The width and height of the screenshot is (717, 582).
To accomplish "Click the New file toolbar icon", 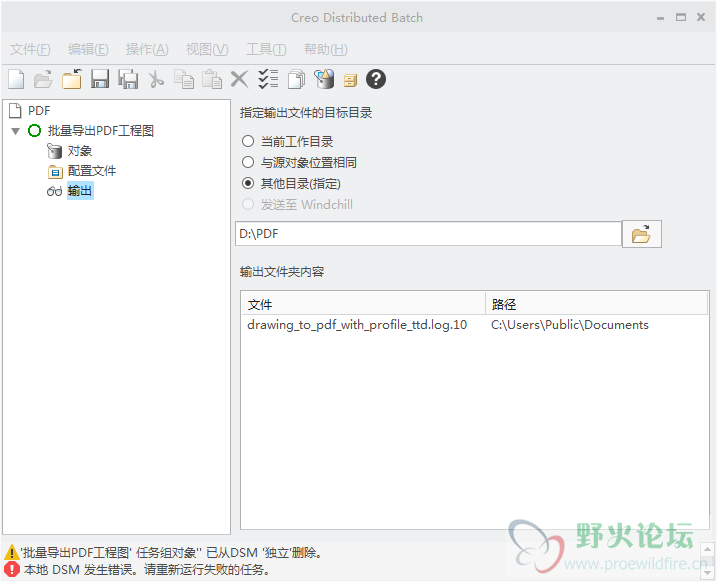I will coord(16,79).
